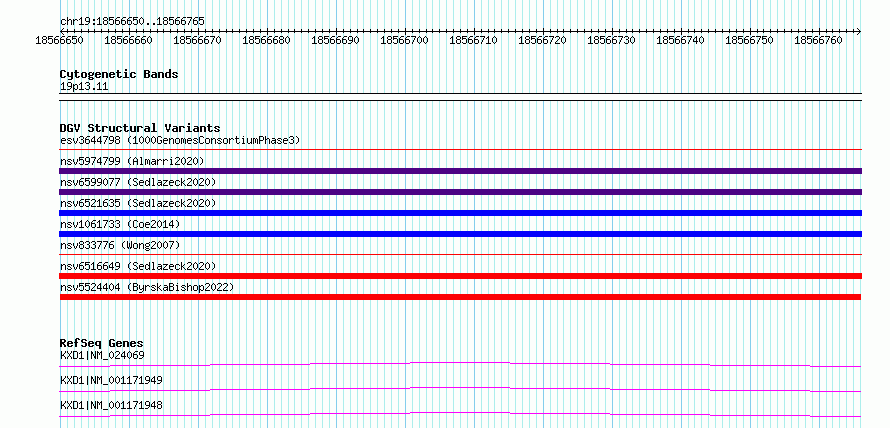
Task: Click thin red line under esv3644798
Action: (460, 150)
